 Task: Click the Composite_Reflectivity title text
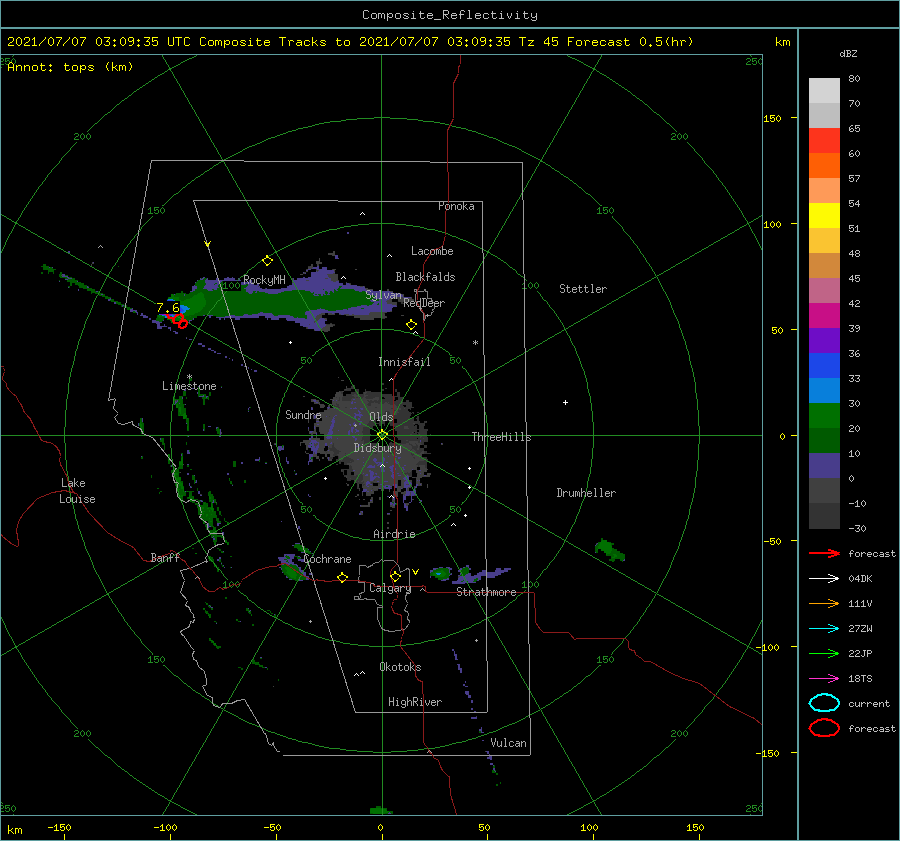(x=450, y=15)
